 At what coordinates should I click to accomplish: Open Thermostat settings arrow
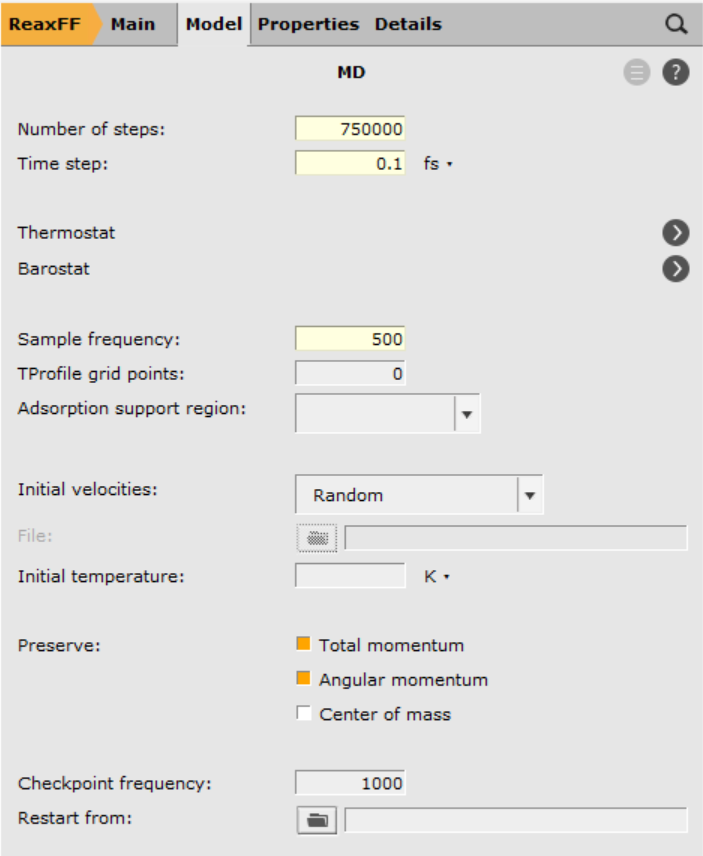coord(676,233)
